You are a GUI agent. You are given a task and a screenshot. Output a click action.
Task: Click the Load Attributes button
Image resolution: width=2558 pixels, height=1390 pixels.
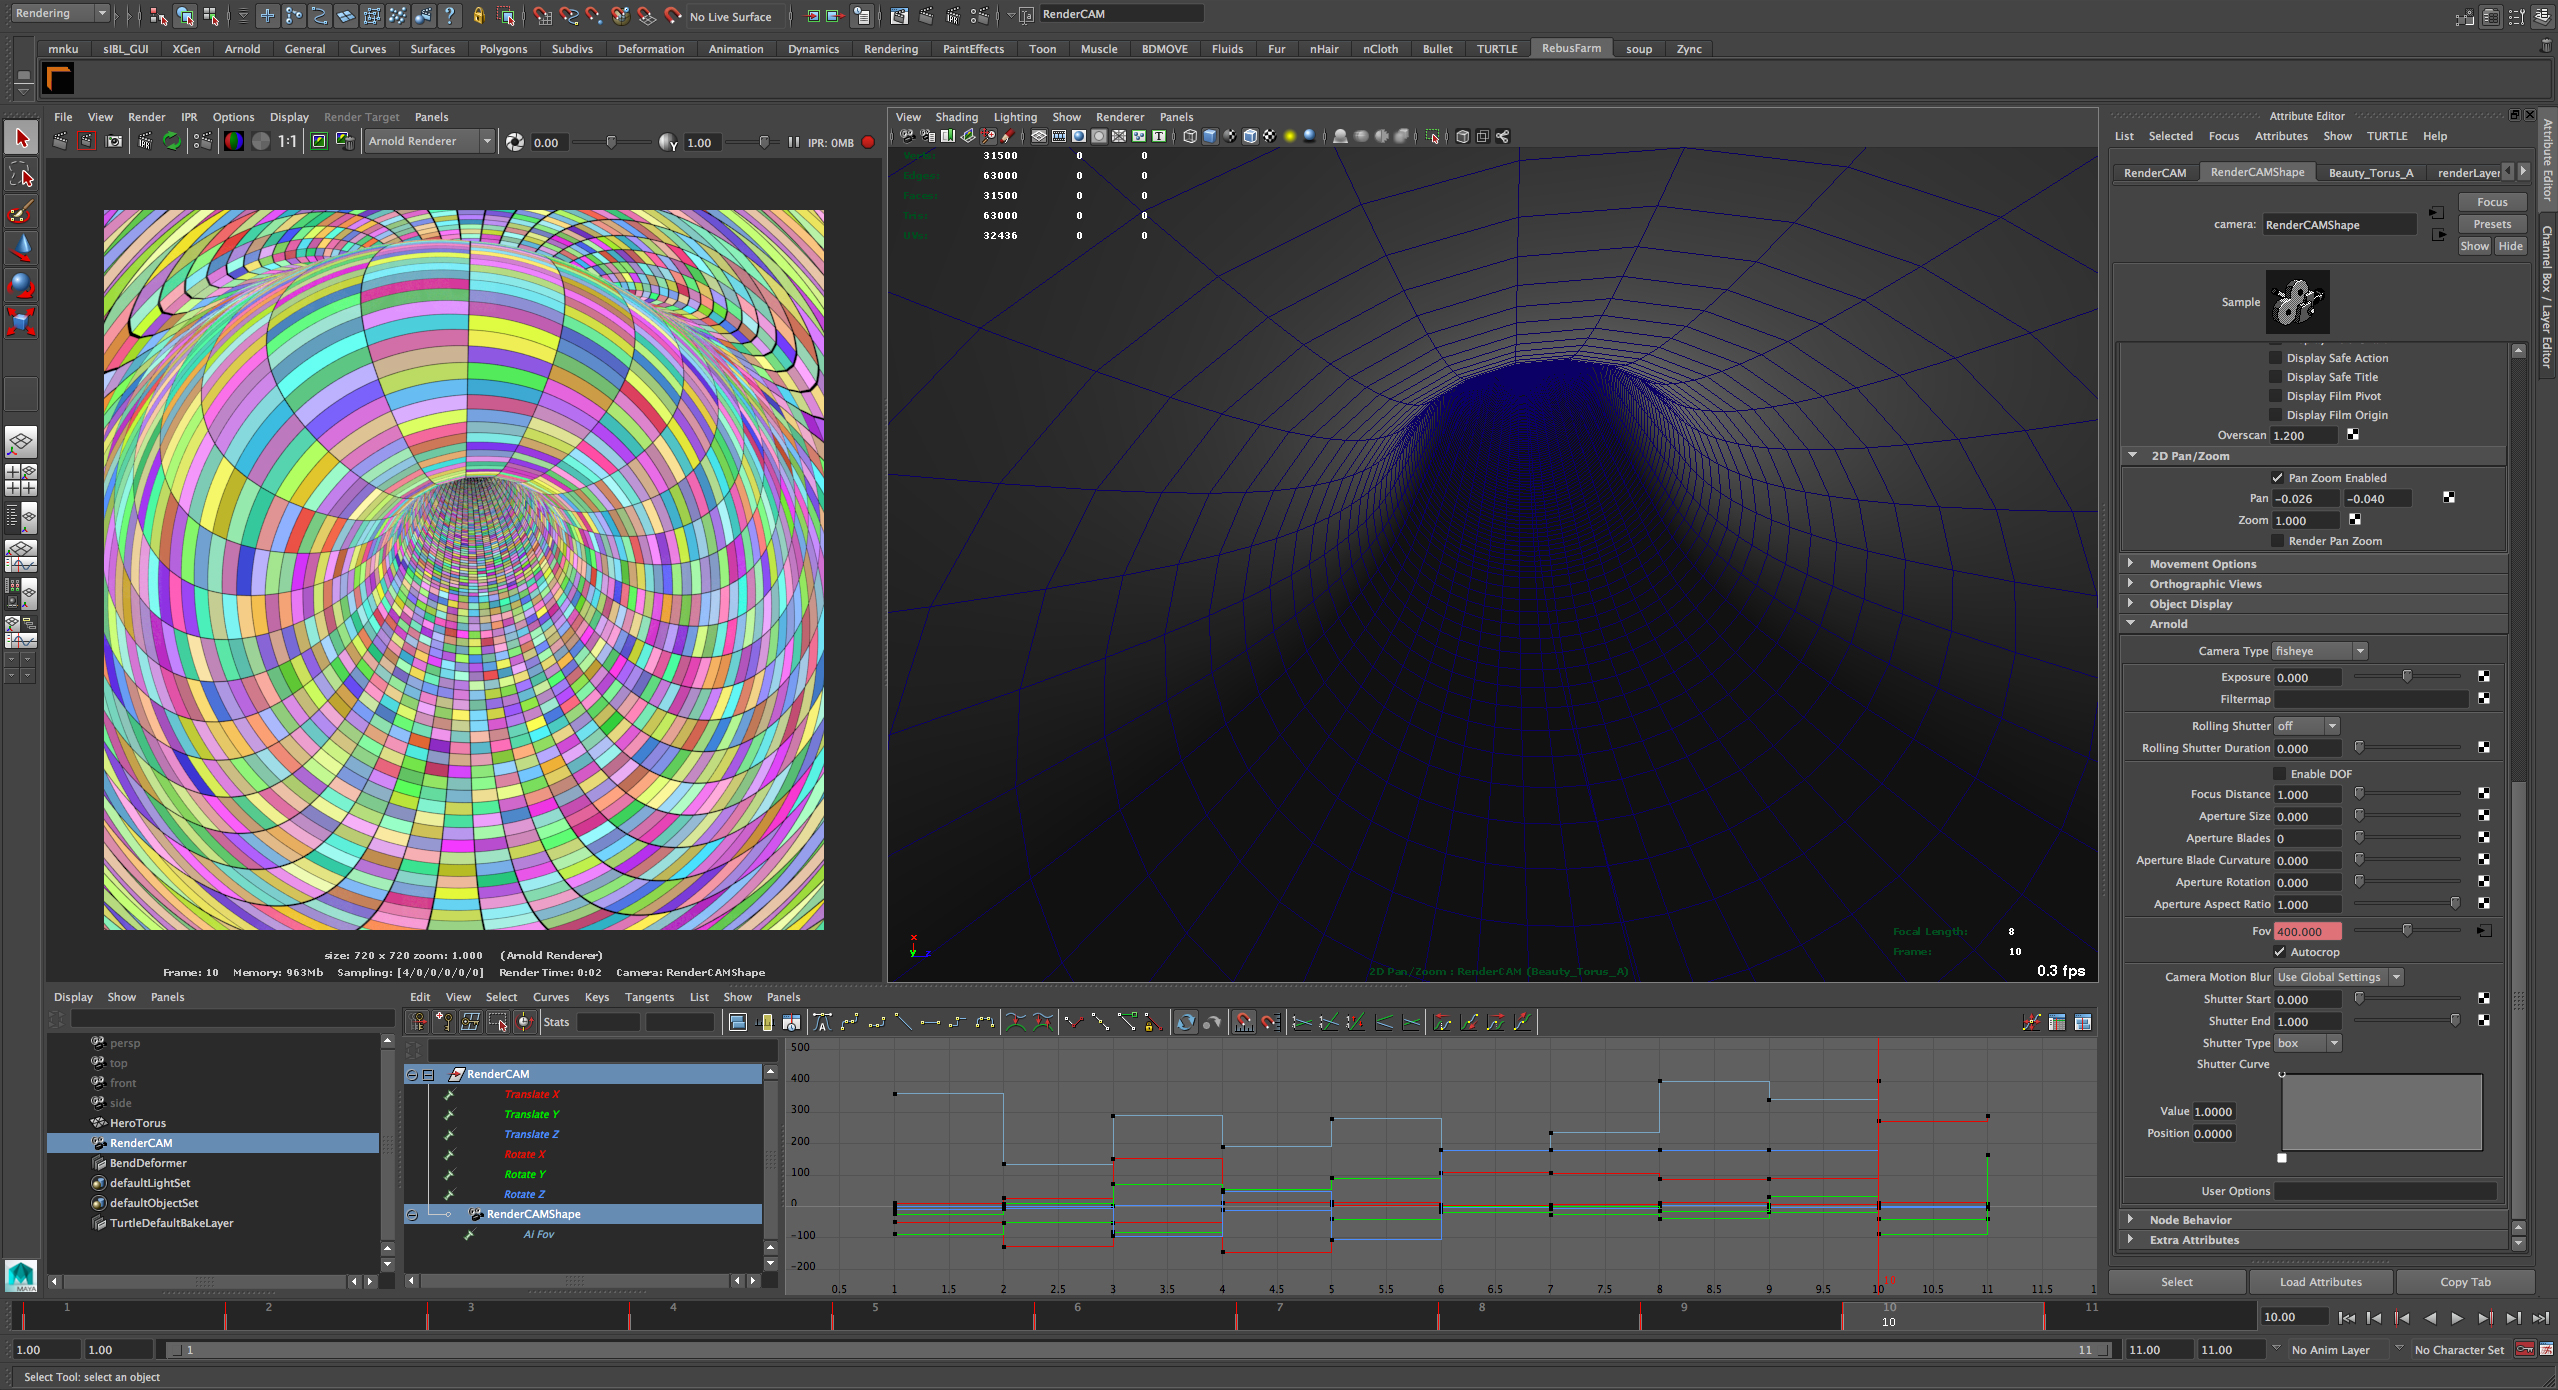[x=2320, y=1282]
